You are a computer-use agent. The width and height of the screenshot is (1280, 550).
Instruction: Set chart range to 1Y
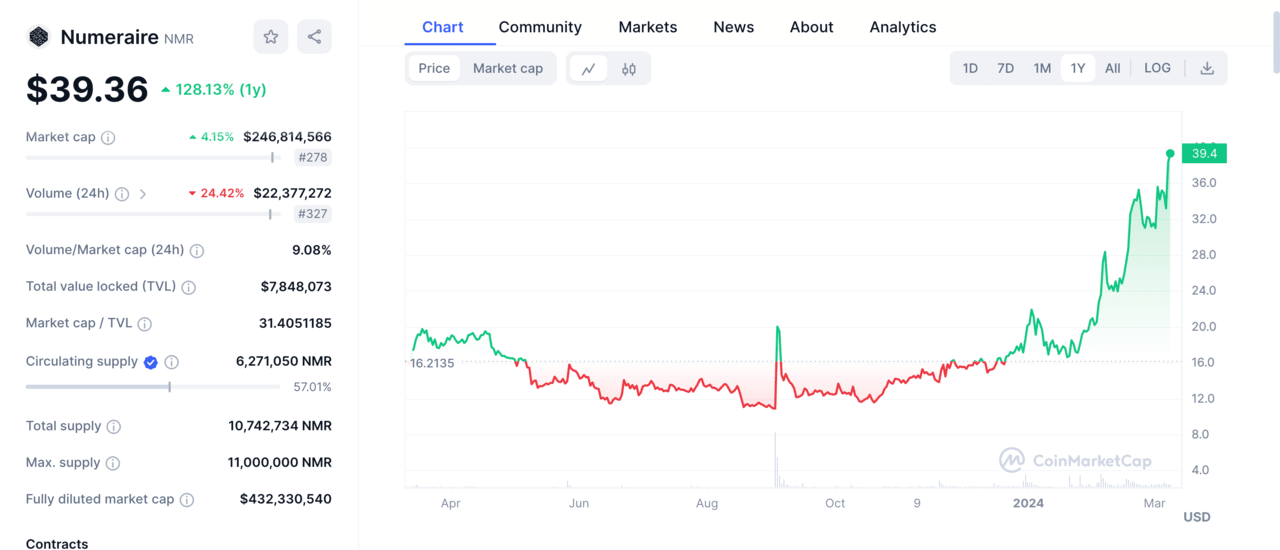1078,68
